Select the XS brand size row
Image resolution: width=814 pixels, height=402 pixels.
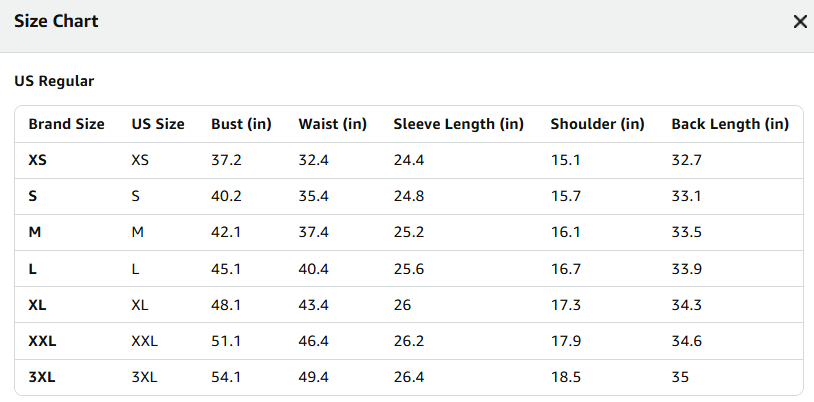click(x=409, y=160)
